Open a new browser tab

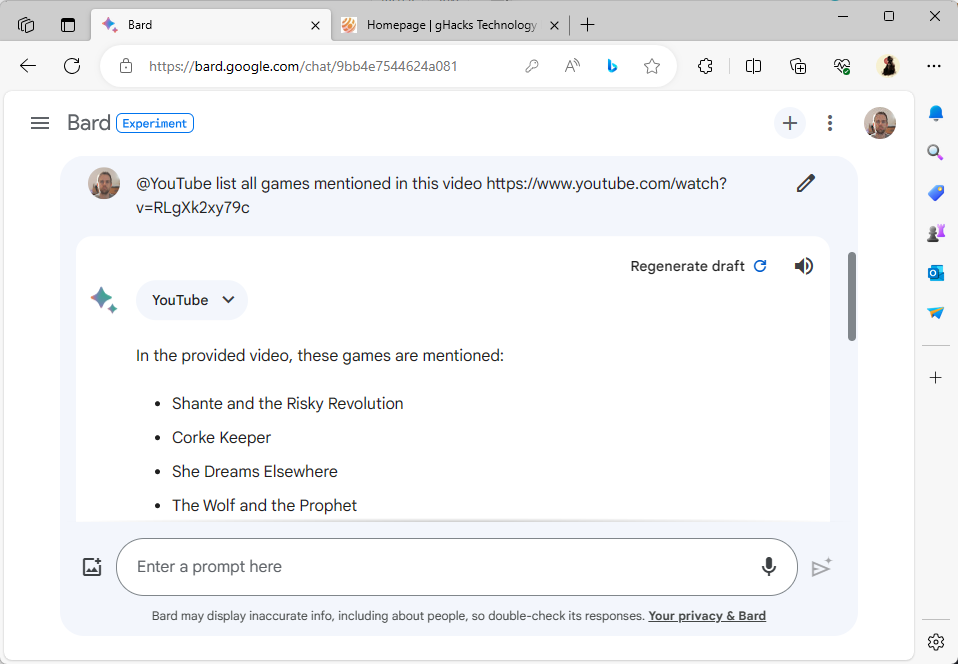[x=587, y=24]
